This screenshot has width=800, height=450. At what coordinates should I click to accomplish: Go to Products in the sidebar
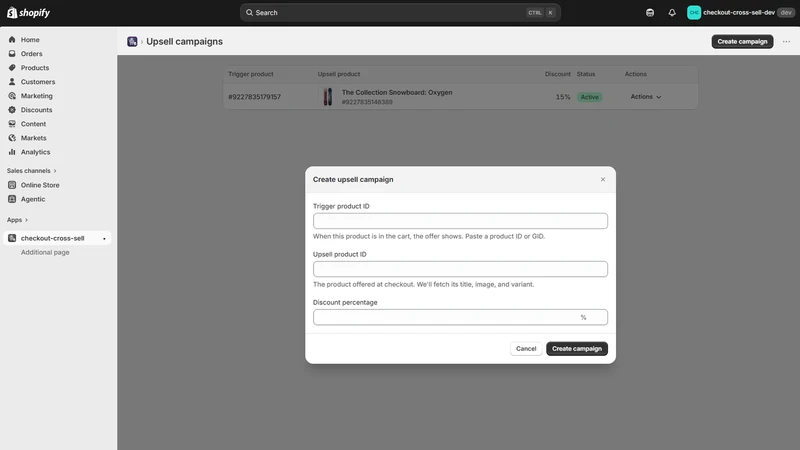coord(35,67)
